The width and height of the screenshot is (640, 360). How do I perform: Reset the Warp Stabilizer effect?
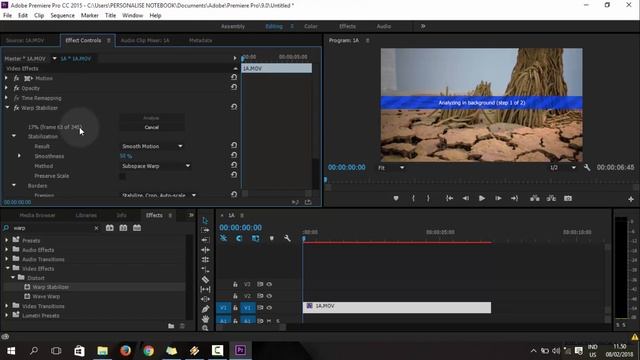click(x=234, y=107)
